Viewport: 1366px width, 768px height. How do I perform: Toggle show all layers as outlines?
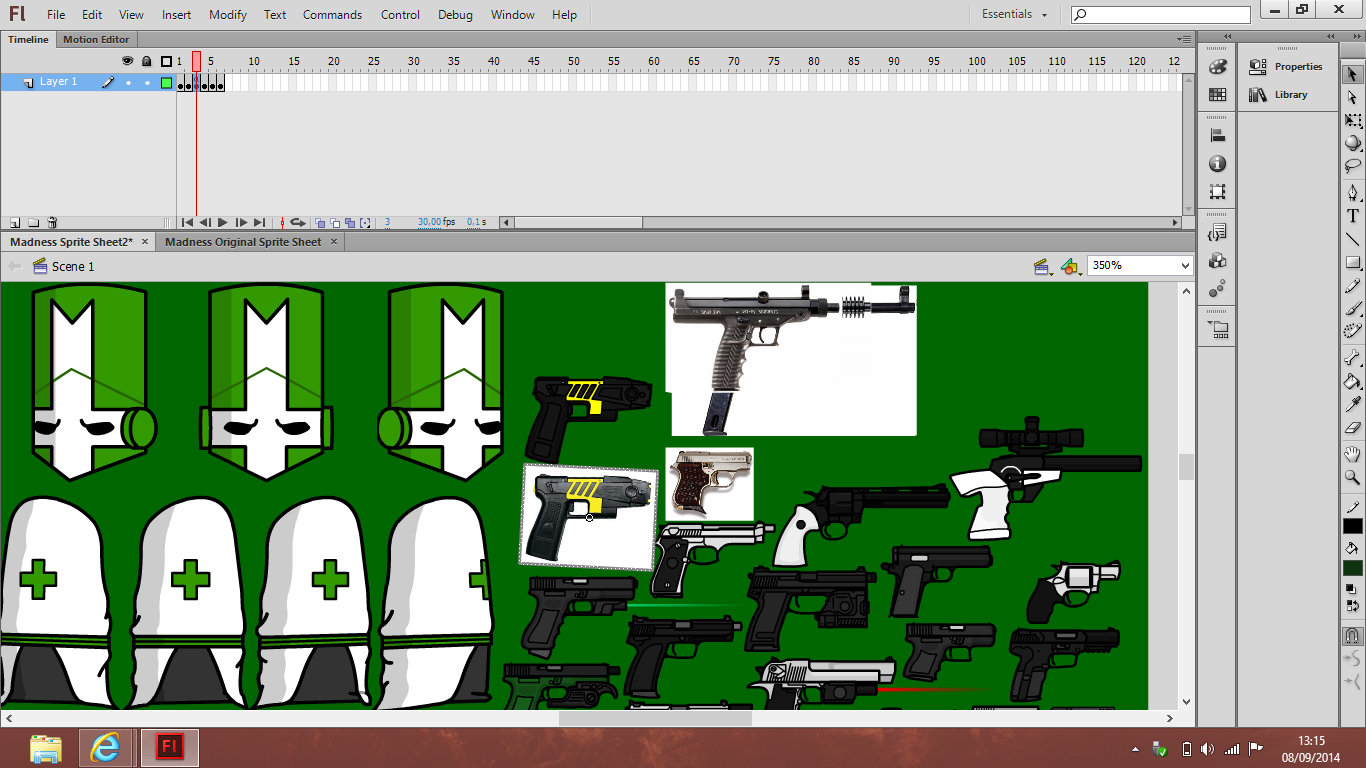tap(166, 61)
